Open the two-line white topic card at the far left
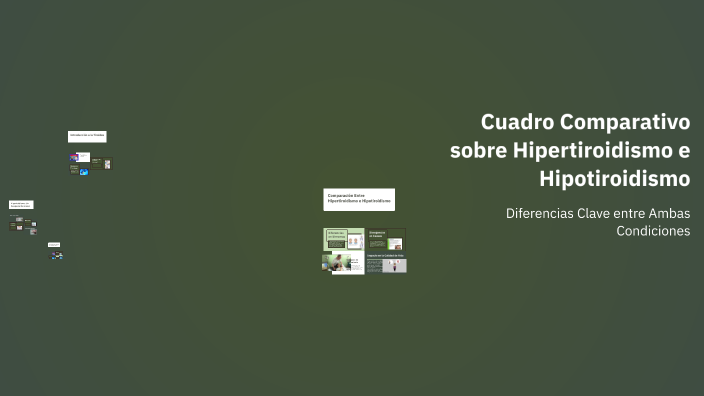This screenshot has height=396, width=704. [21, 205]
